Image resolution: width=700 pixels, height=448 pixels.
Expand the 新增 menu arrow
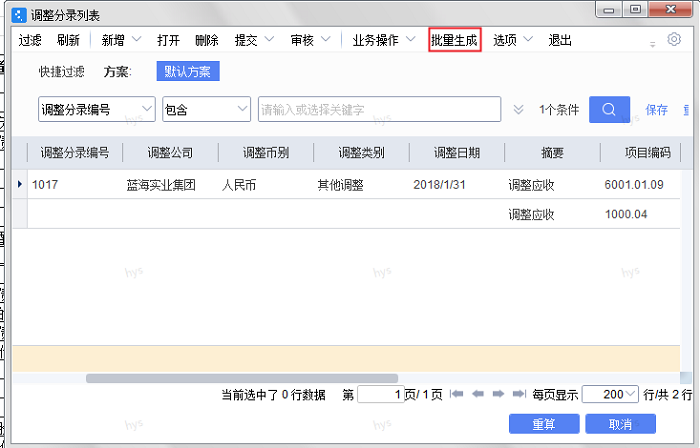coord(133,41)
